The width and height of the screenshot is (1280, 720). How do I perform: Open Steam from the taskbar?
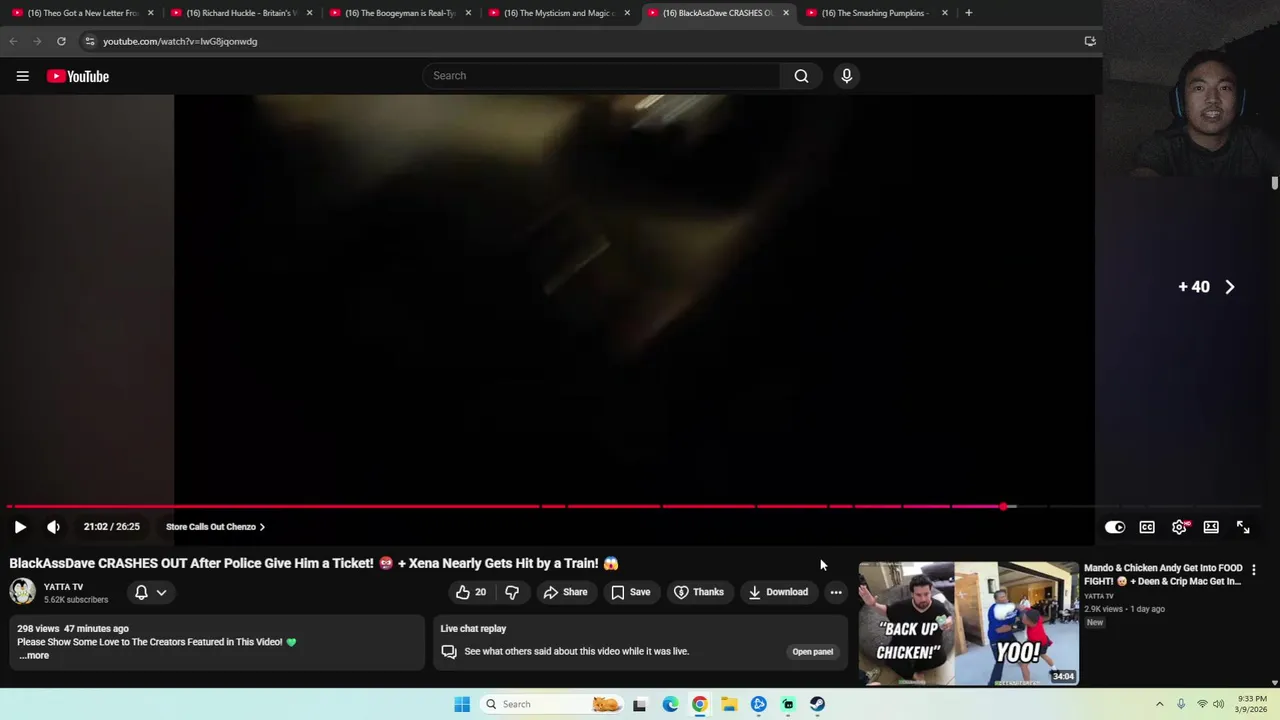817,704
